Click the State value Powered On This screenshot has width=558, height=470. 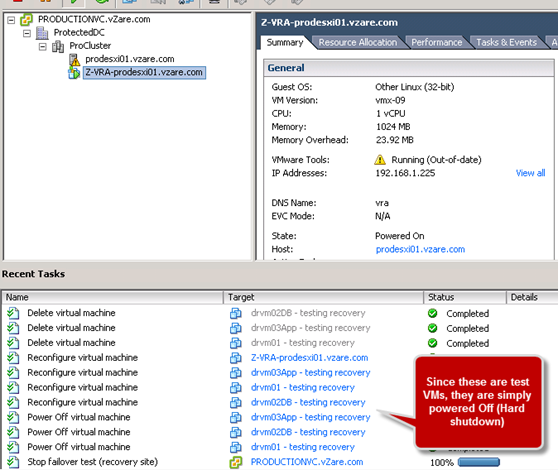[400, 236]
